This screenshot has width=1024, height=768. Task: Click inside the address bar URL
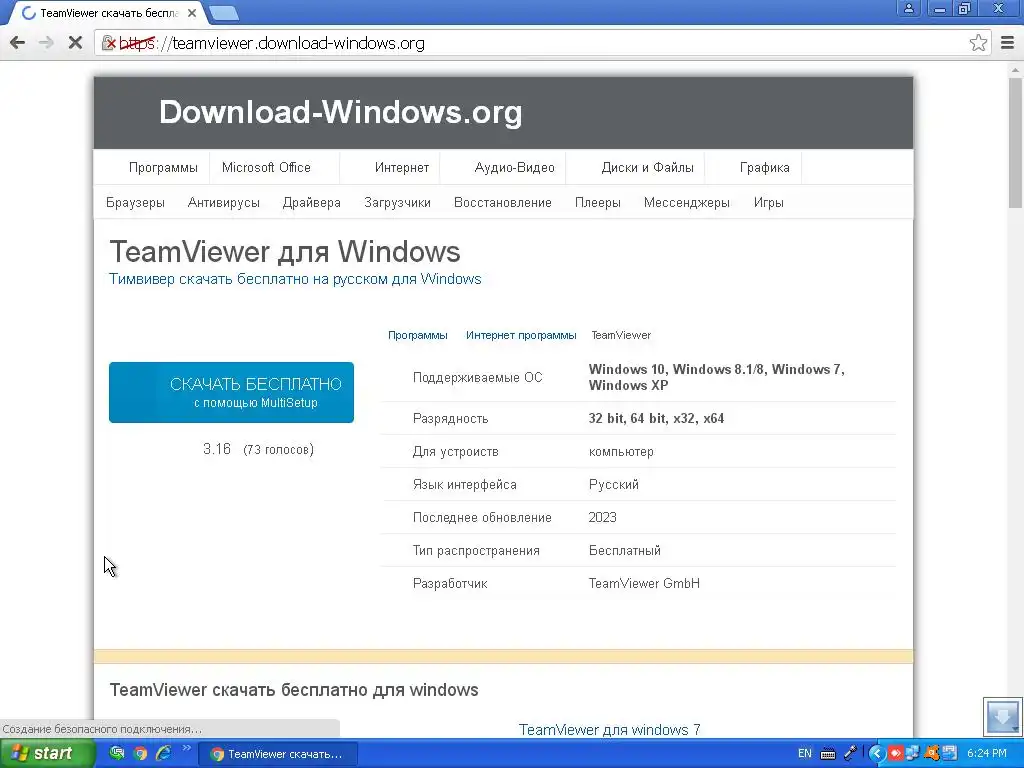pos(298,43)
